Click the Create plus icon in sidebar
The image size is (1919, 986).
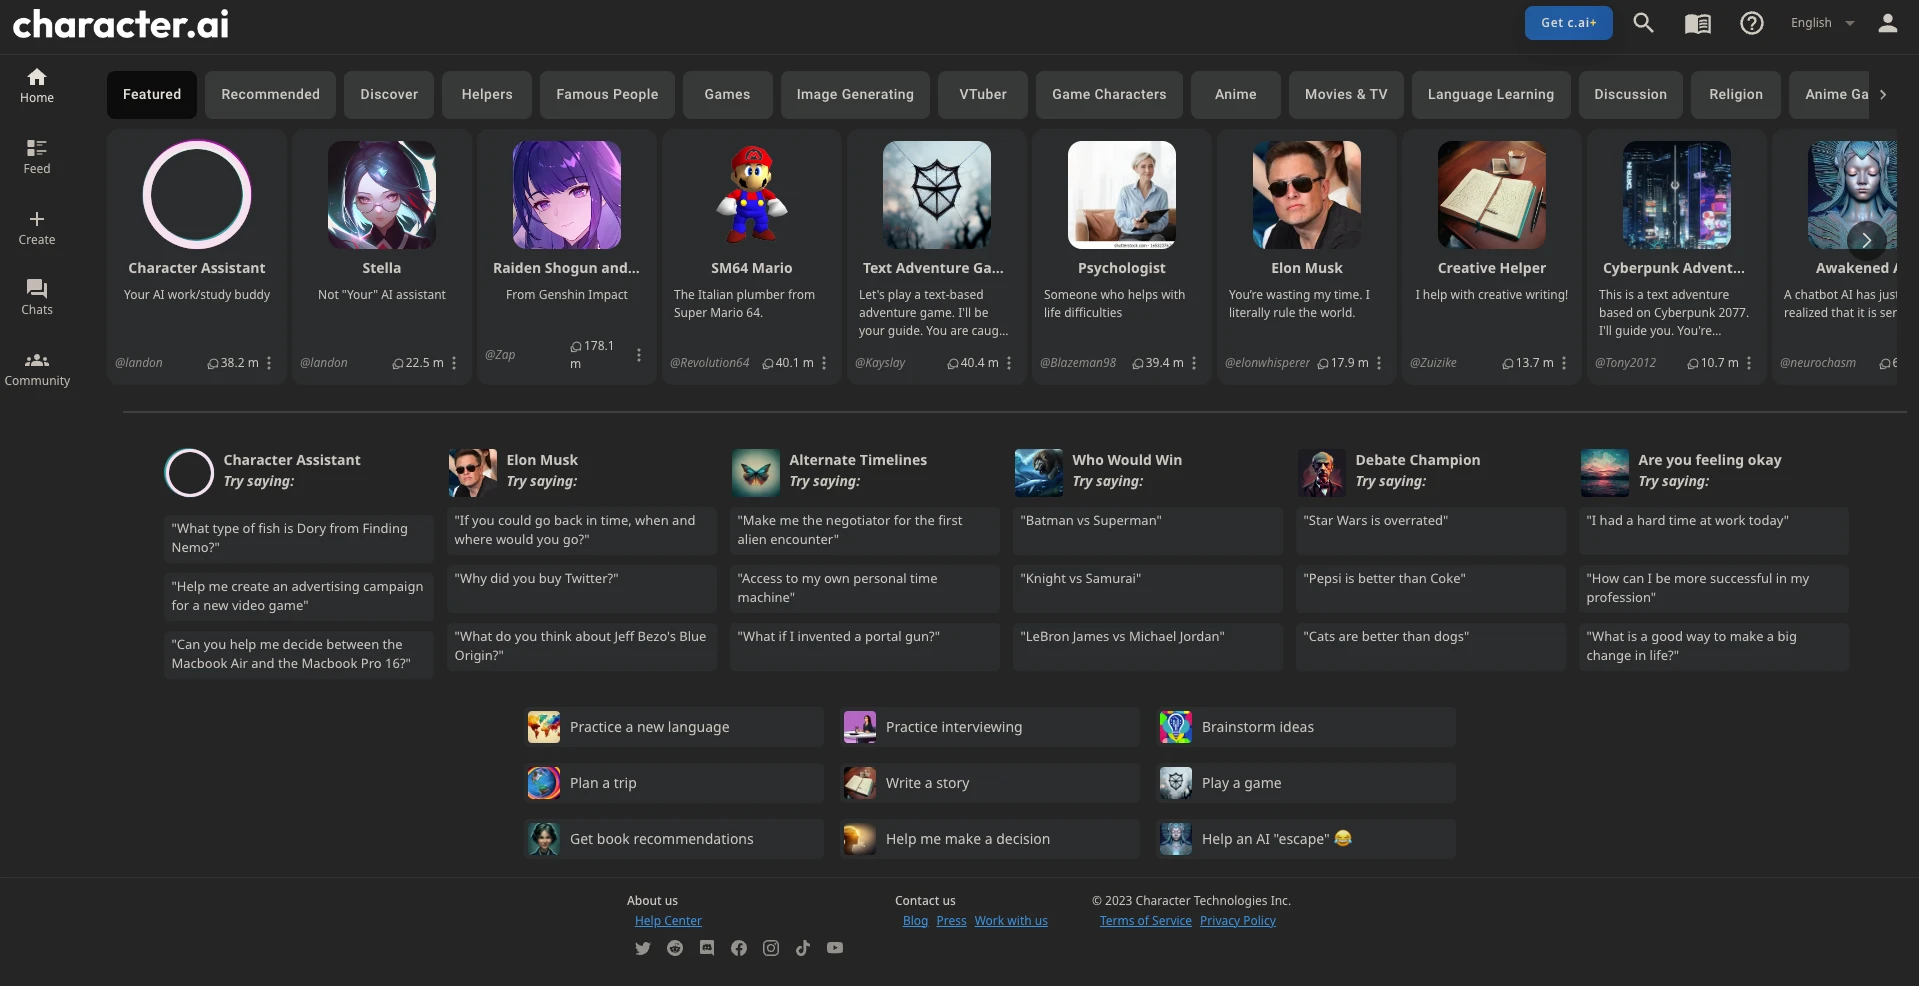tap(37, 219)
